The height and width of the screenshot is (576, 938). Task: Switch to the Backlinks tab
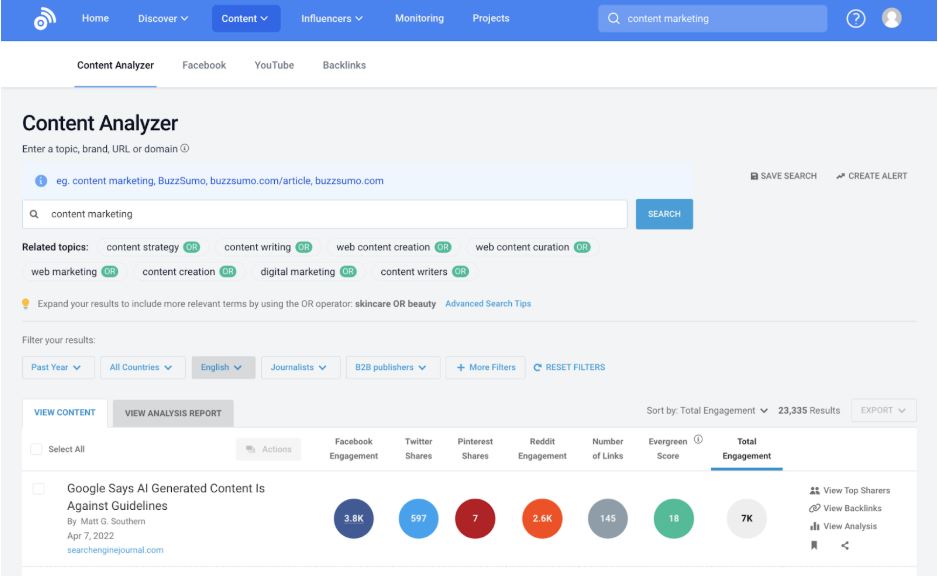[x=344, y=65]
